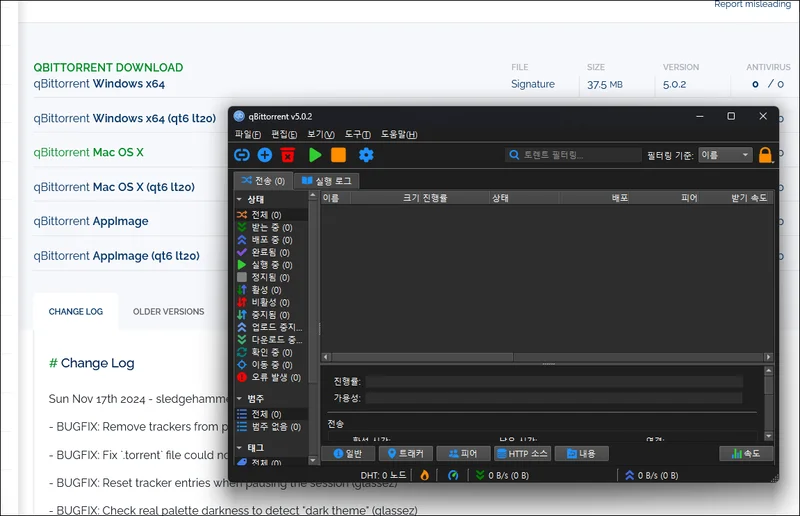Image resolution: width=800 pixels, height=516 pixels.
Task: Filter by 배포 중 (0) seeding
Action: [x=271, y=240]
